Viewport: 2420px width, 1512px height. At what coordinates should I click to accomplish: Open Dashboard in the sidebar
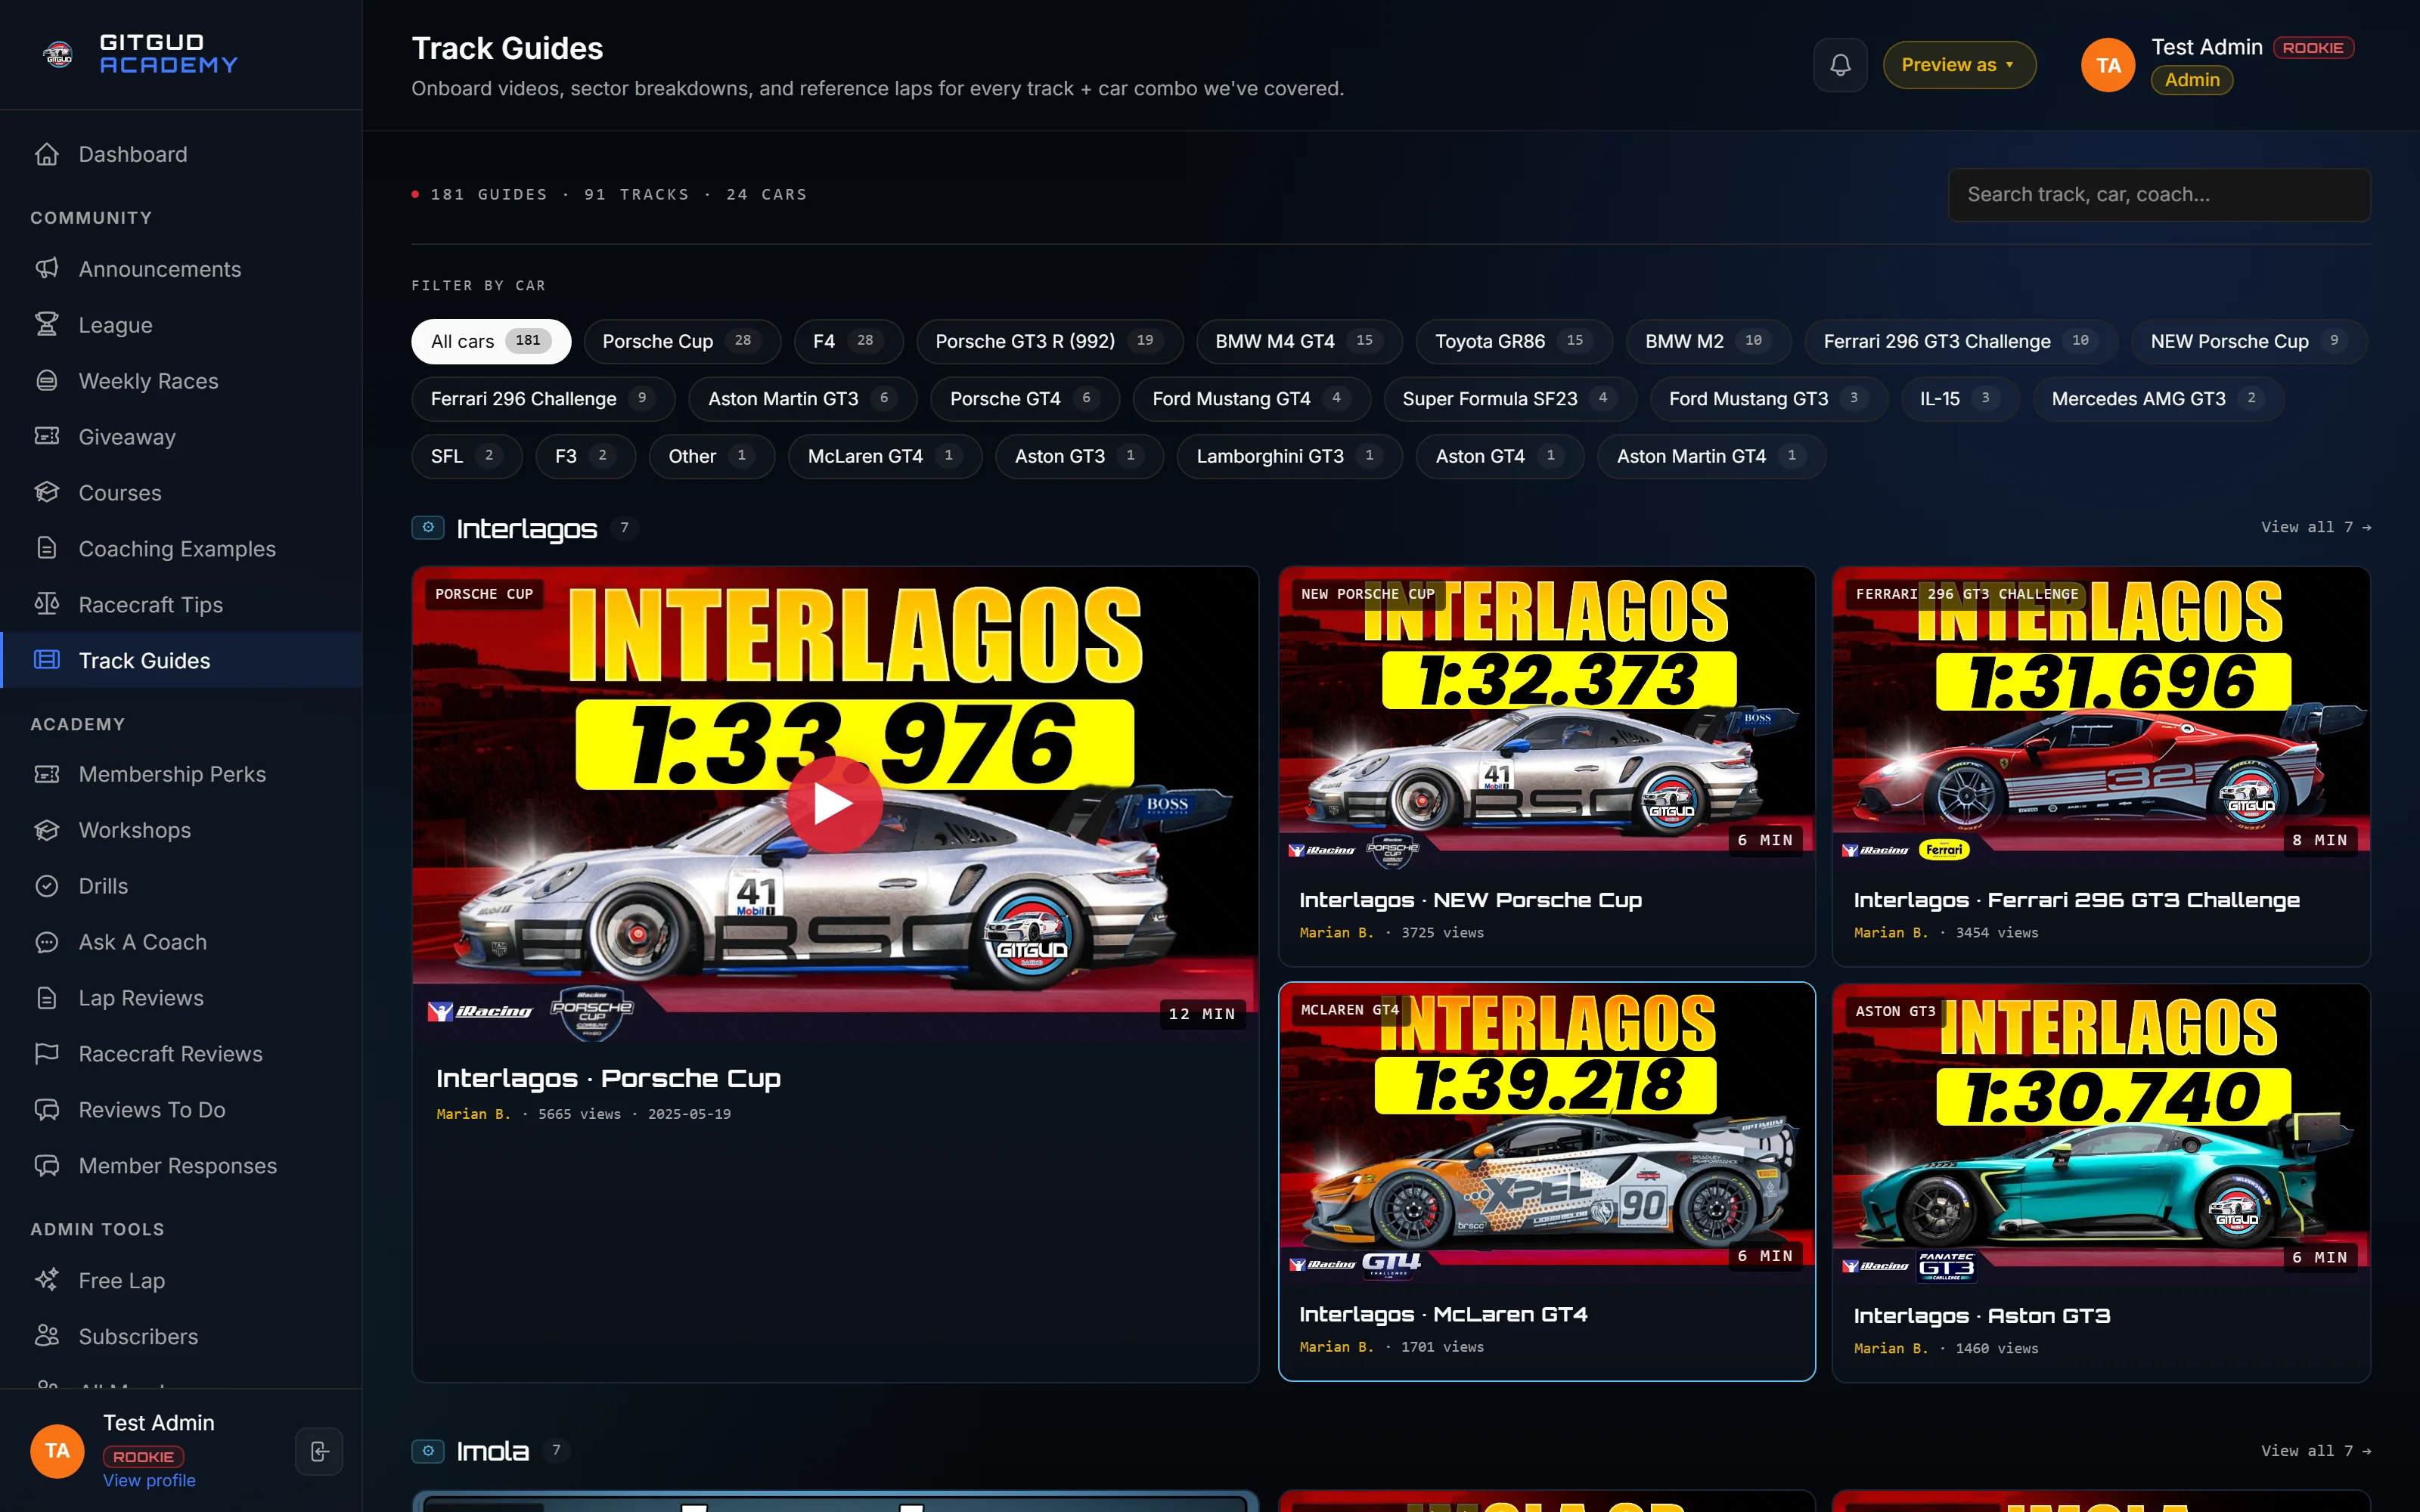click(181, 154)
